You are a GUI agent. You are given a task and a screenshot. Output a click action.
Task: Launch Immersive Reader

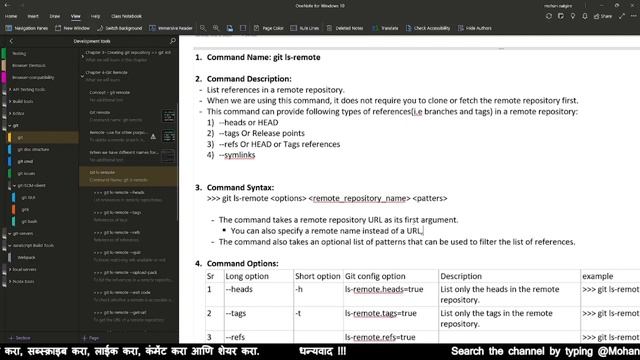click(x=171, y=28)
